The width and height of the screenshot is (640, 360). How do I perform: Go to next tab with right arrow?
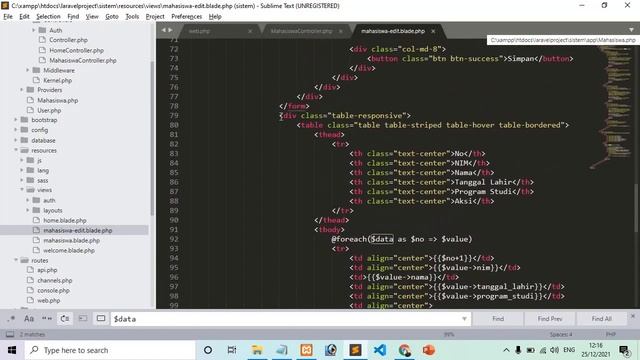[x=170, y=30]
